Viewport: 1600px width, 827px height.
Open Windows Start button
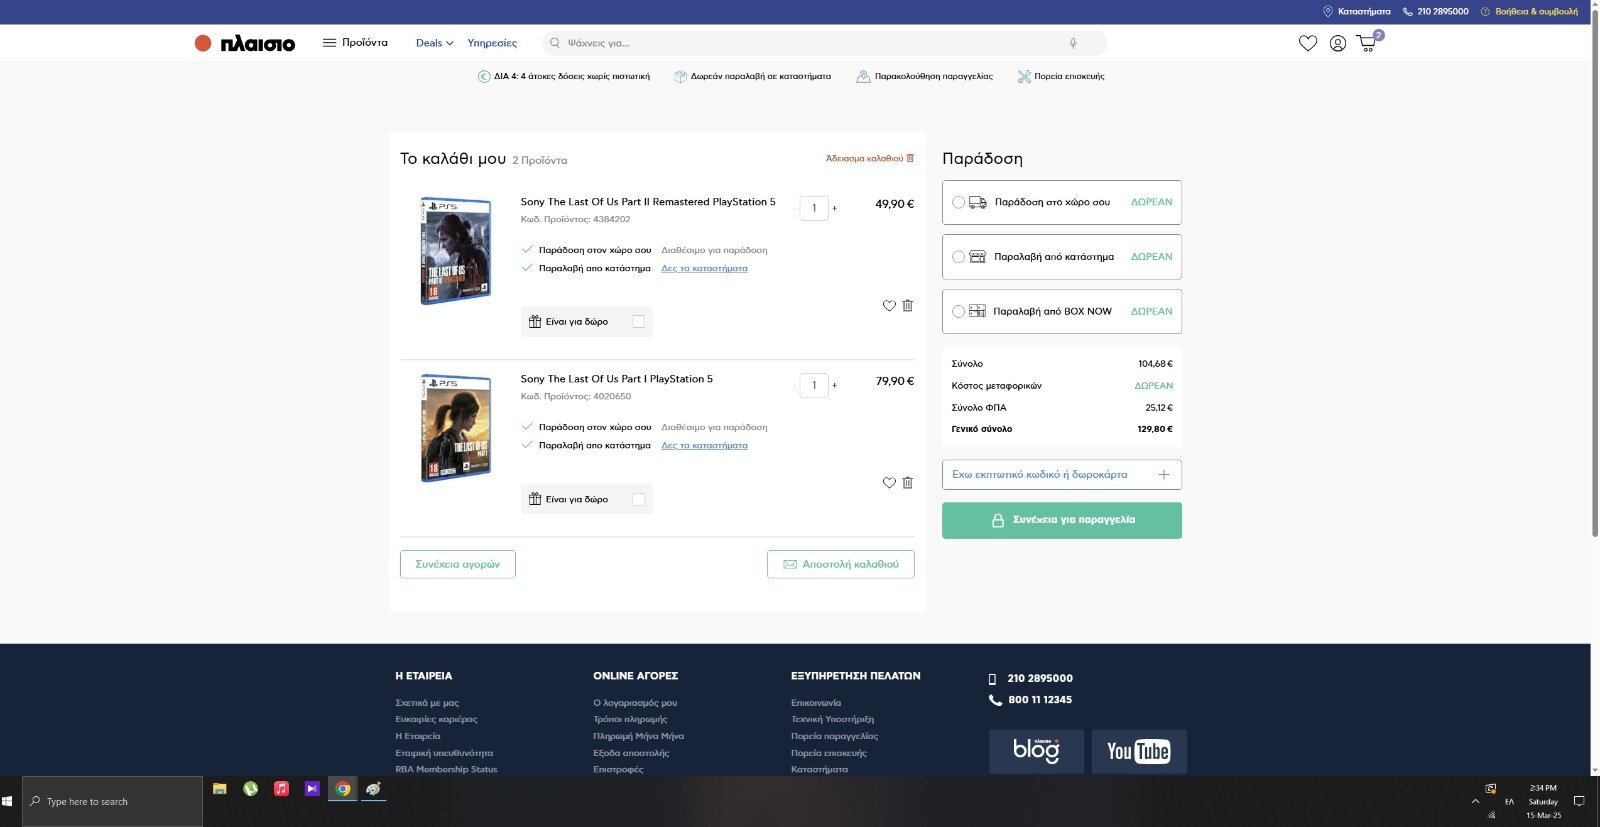pyautogui.click(x=8, y=801)
